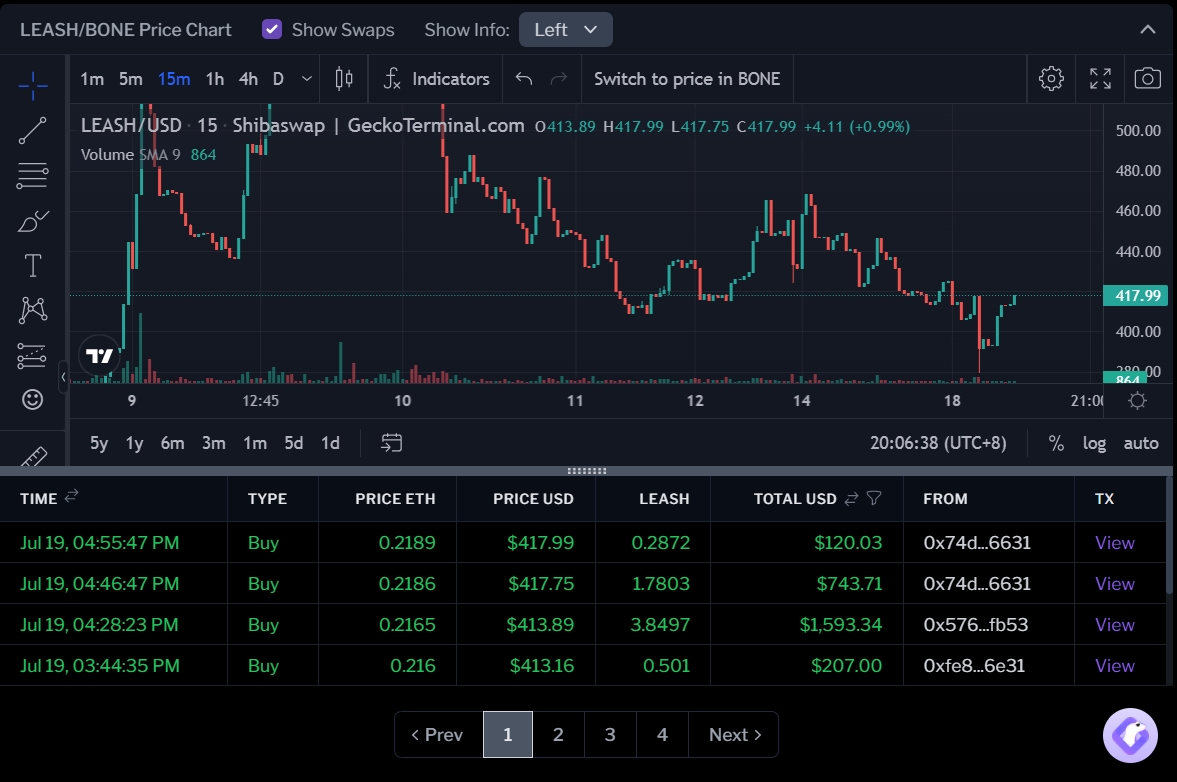View transaction for $207.00 swap

coord(1115,666)
